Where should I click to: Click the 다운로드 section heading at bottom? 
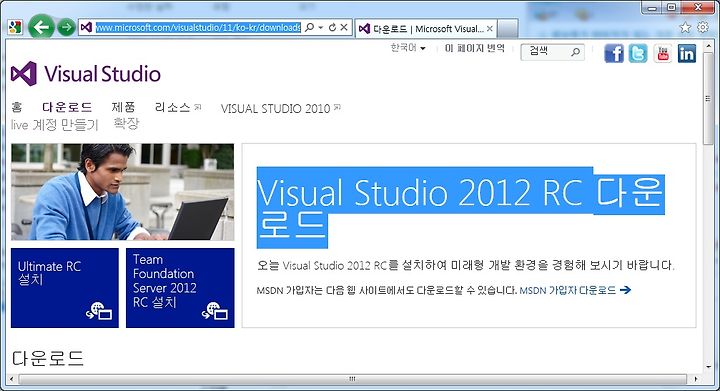48,358
